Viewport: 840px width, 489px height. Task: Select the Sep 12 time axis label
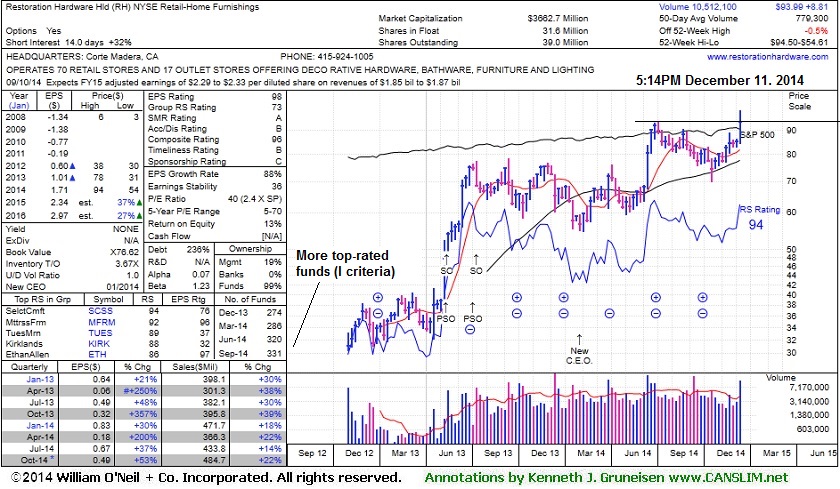[312, 453]
